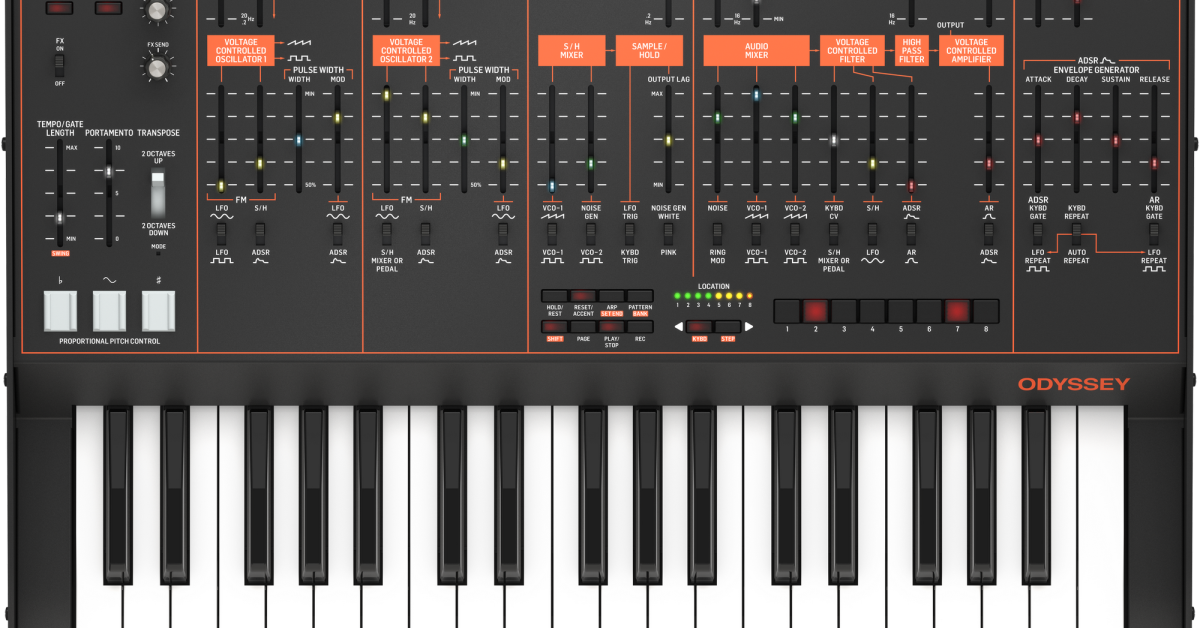Select the KYBD mode button
This screenshot has height=628, width=1200.
(x=700, y=327)
